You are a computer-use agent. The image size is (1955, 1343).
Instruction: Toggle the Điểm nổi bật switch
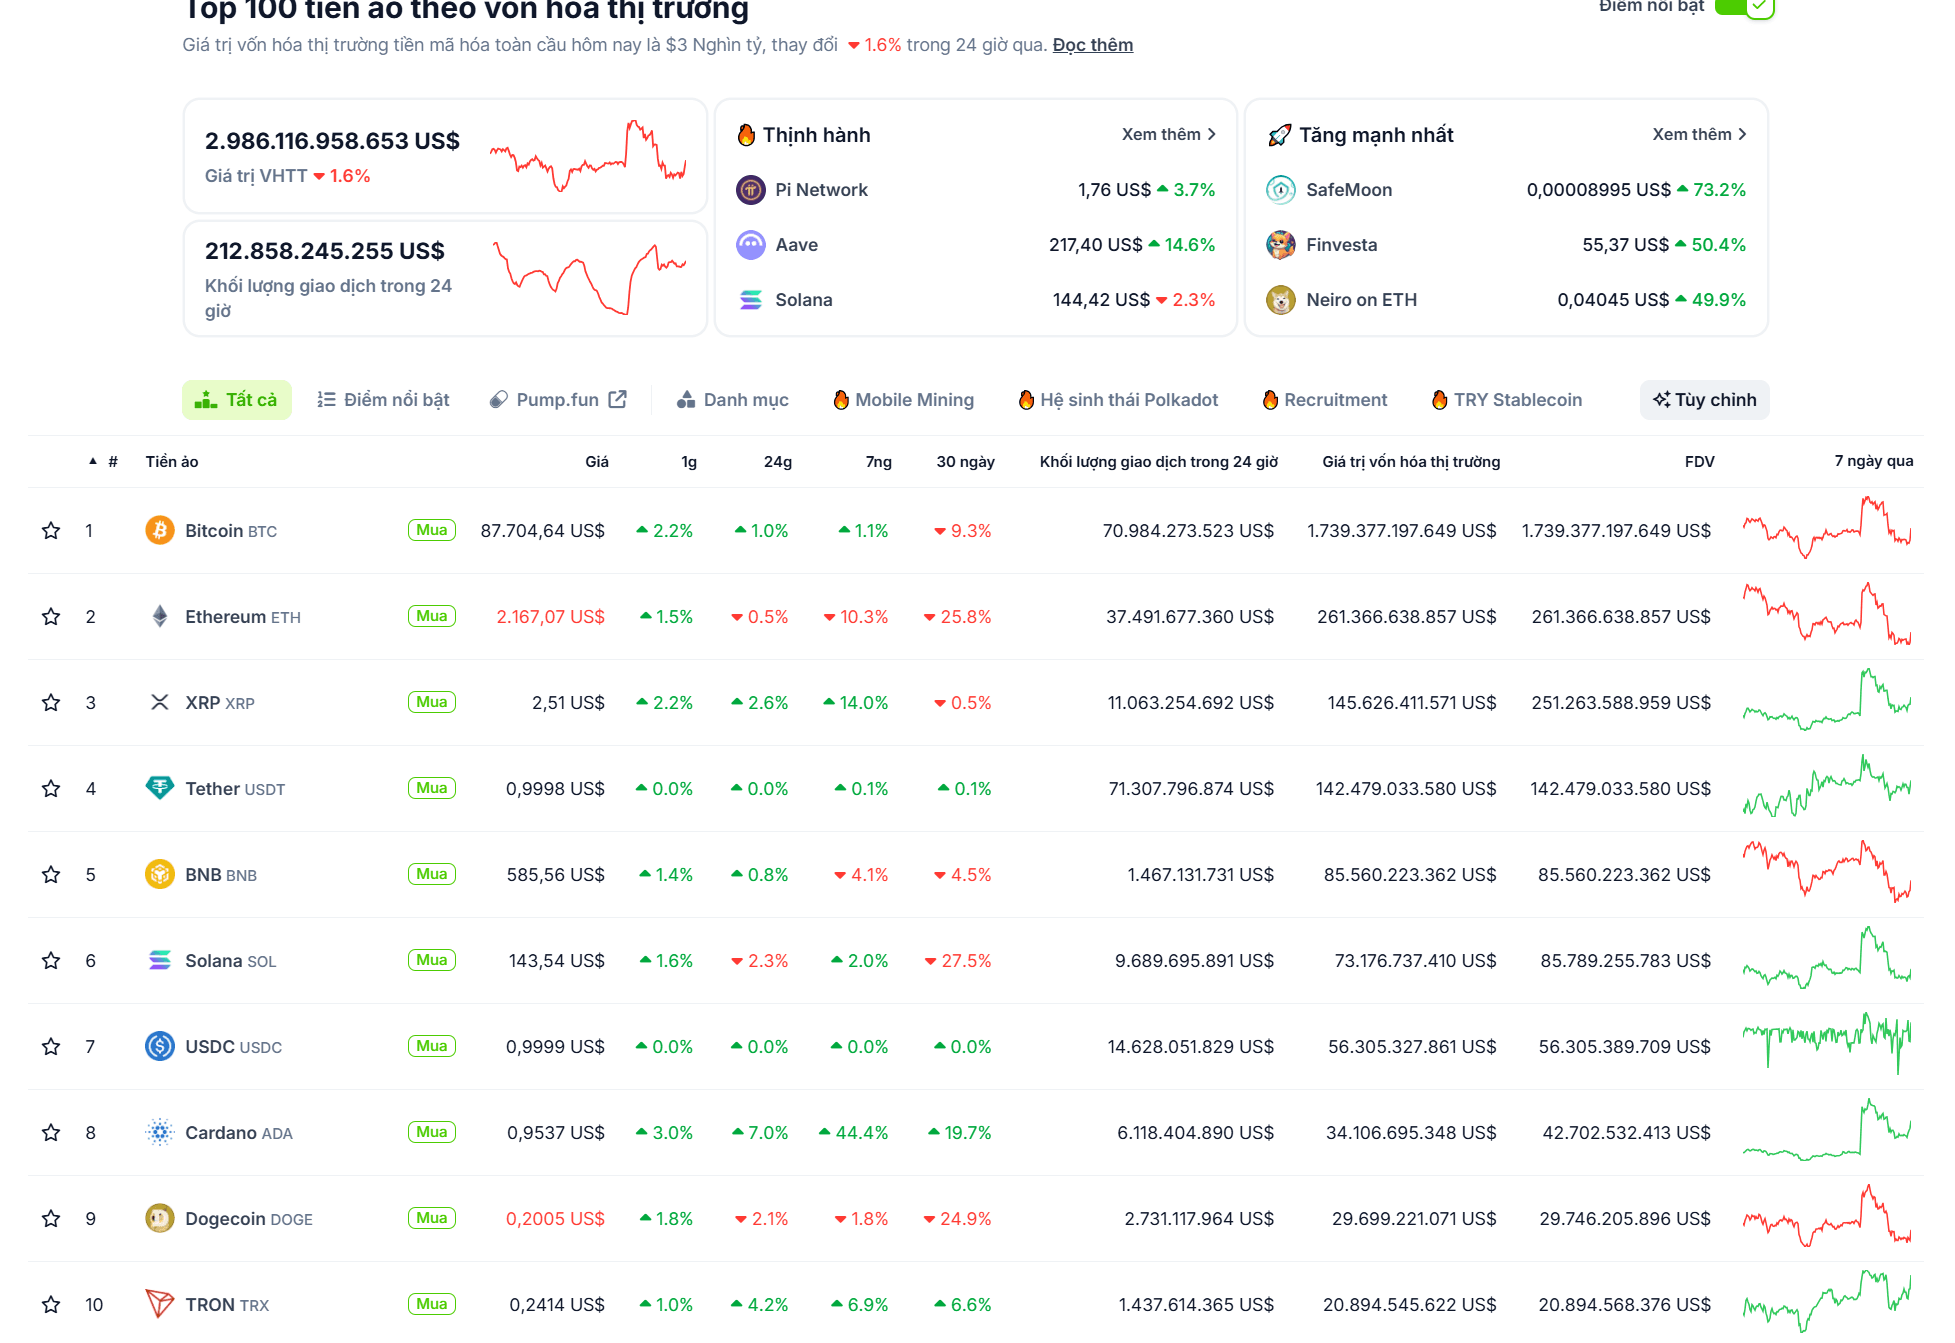(1745, 7)
